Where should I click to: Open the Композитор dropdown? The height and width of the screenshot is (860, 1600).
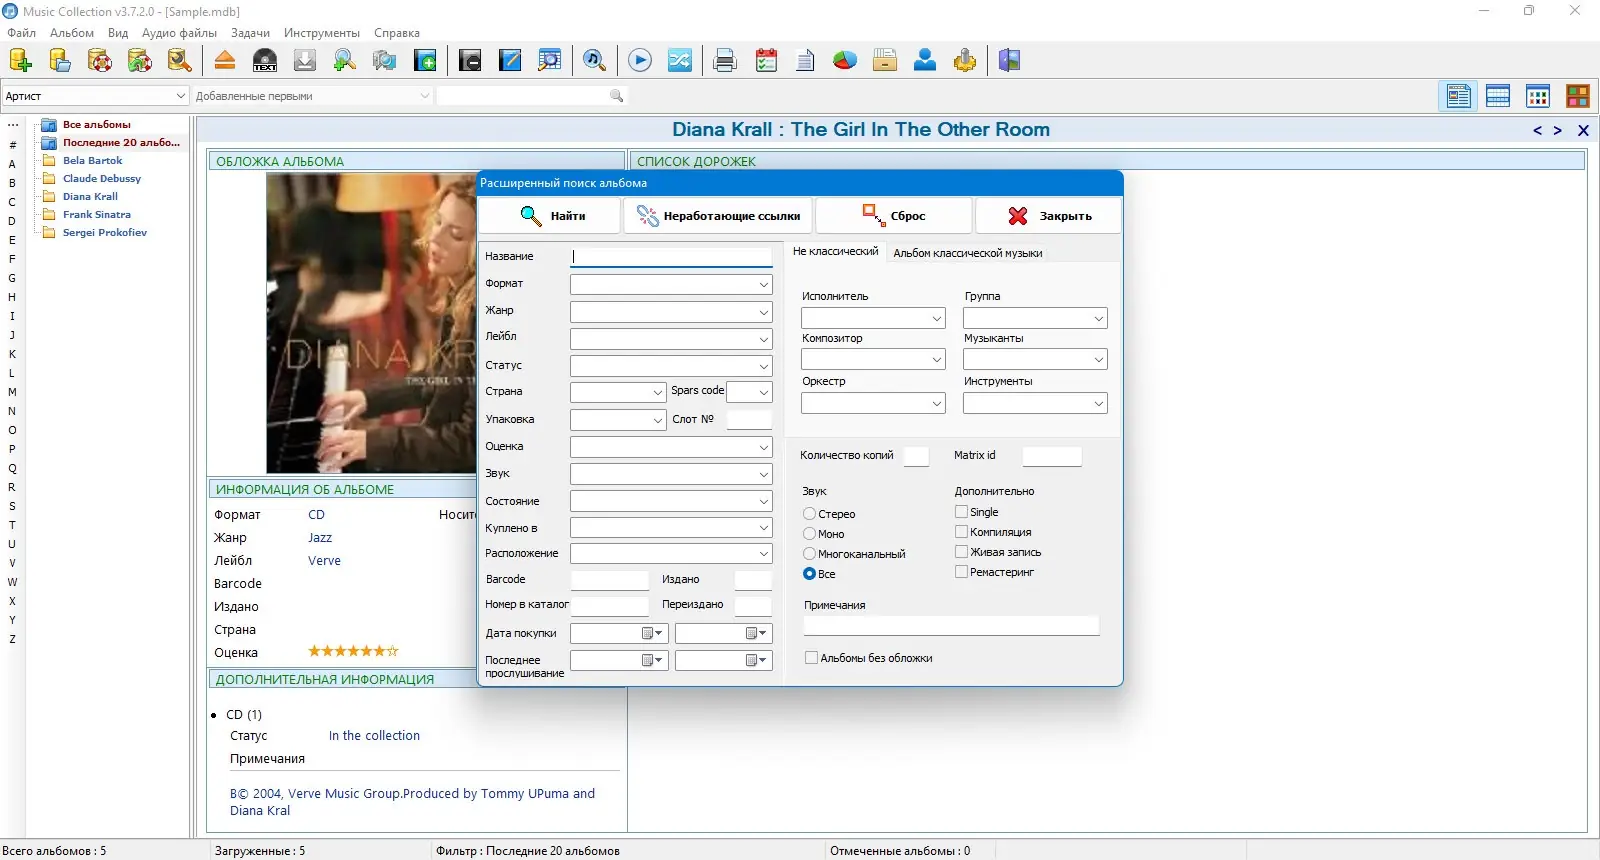tap(873, 359)
